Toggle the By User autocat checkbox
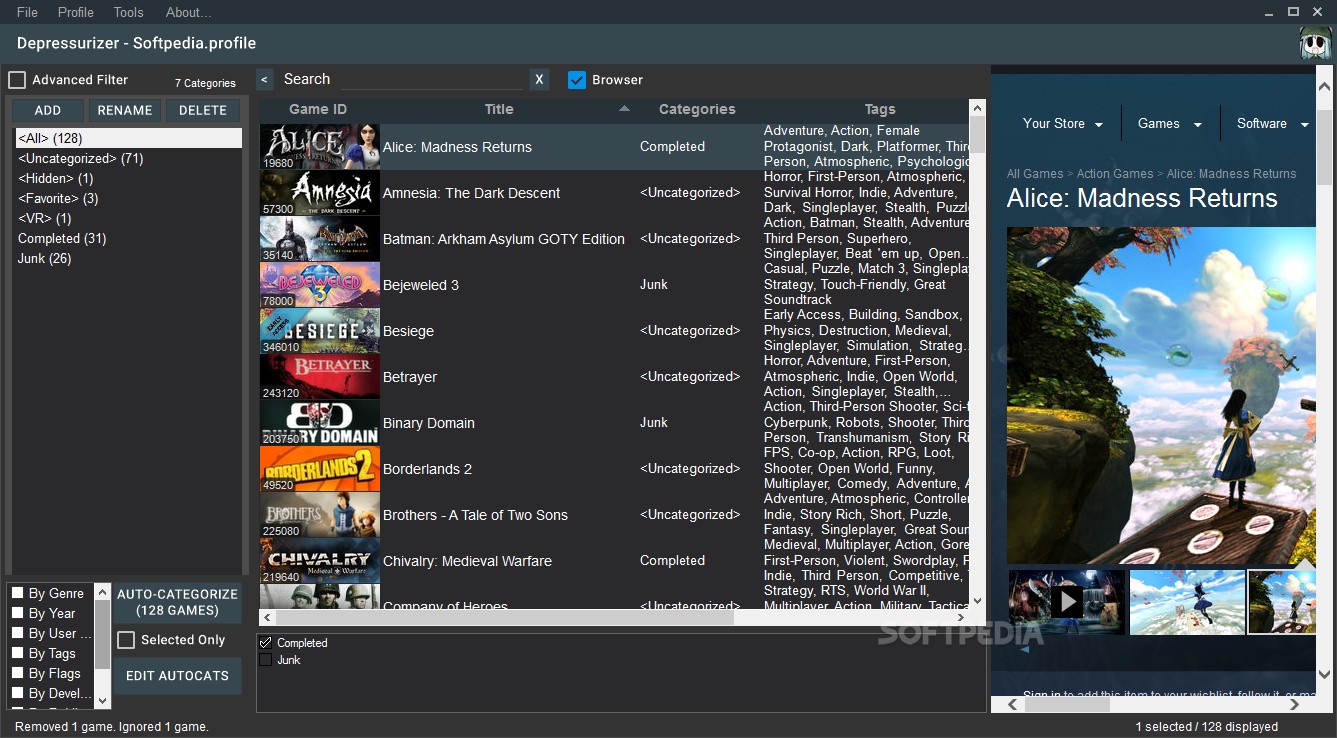The image size is (1337, 738). 17,633
